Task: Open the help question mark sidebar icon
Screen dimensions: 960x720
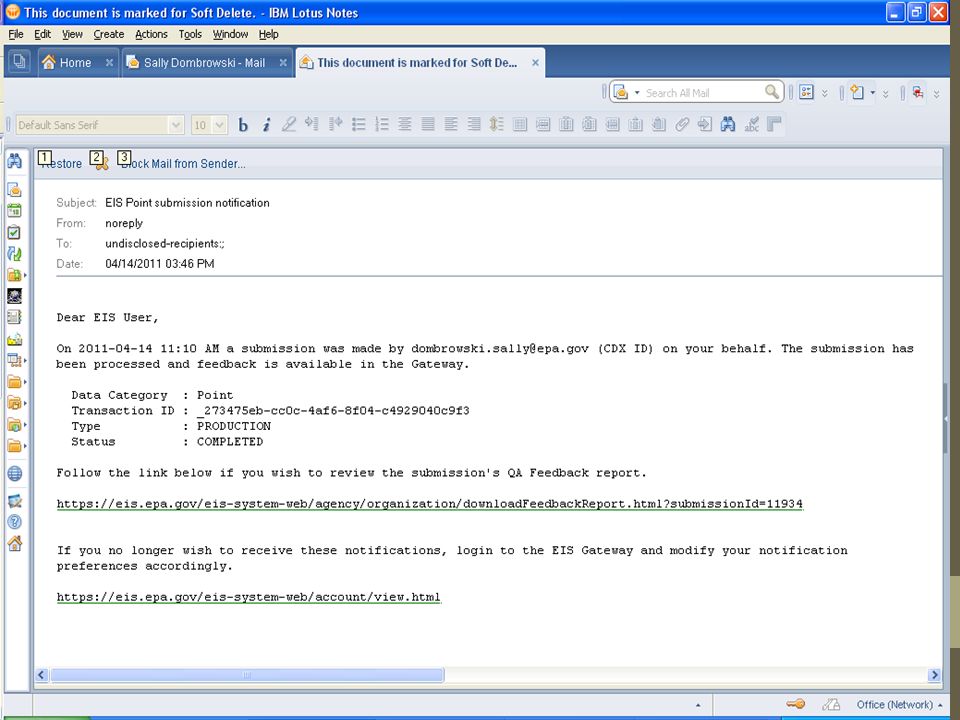Action: [x=15, y=522]
